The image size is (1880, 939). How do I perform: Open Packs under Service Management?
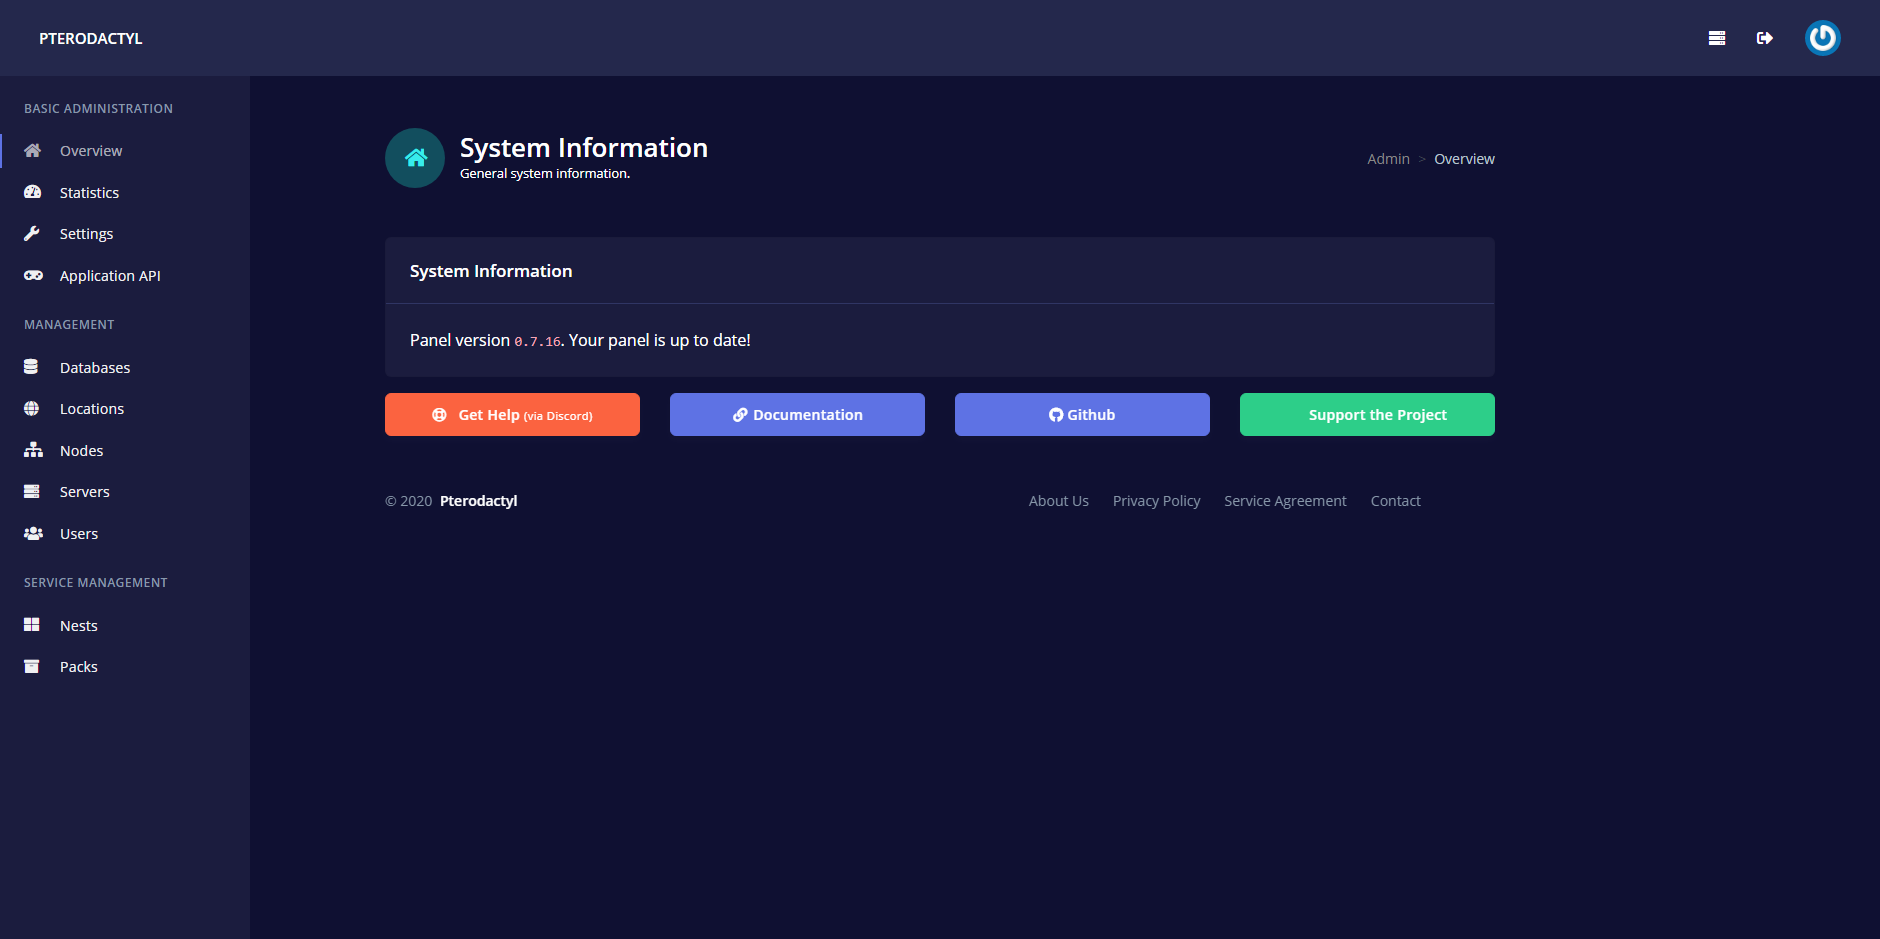coord(125,667)
